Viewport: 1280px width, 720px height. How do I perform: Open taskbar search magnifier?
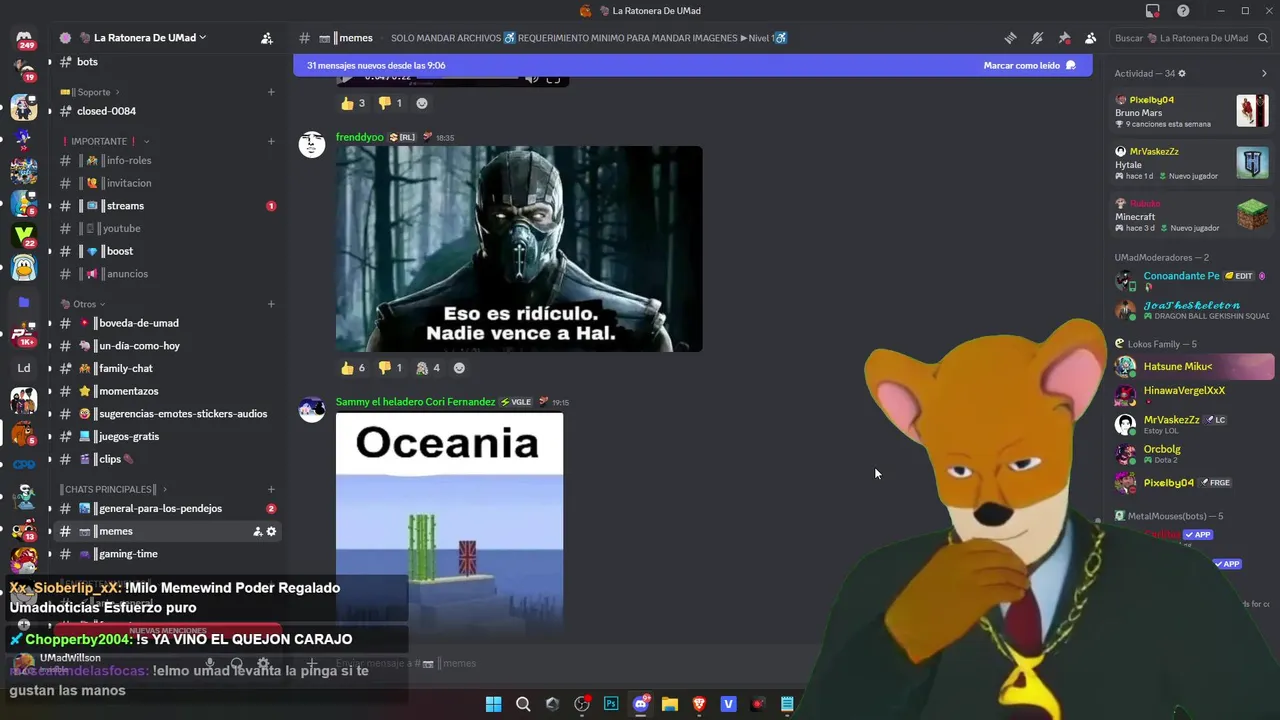click(x=523, y=704)
